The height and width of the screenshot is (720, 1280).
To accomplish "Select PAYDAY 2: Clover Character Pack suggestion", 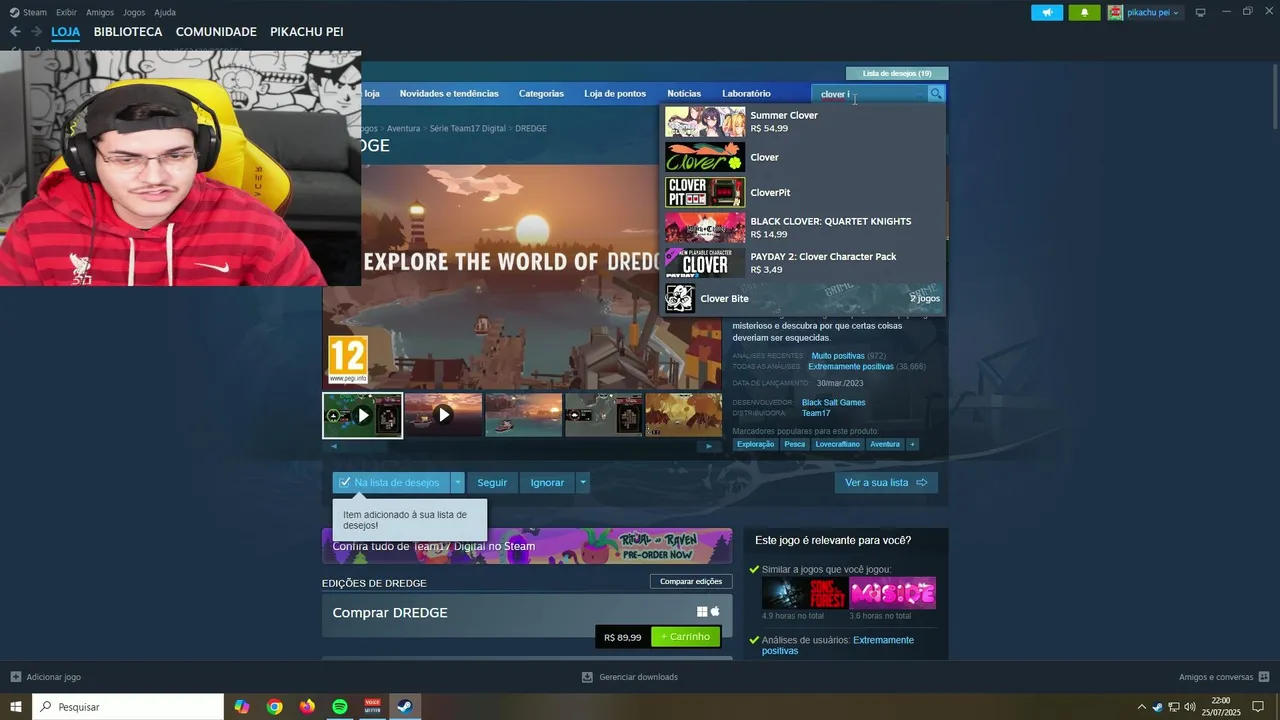I will coord(803,262).
